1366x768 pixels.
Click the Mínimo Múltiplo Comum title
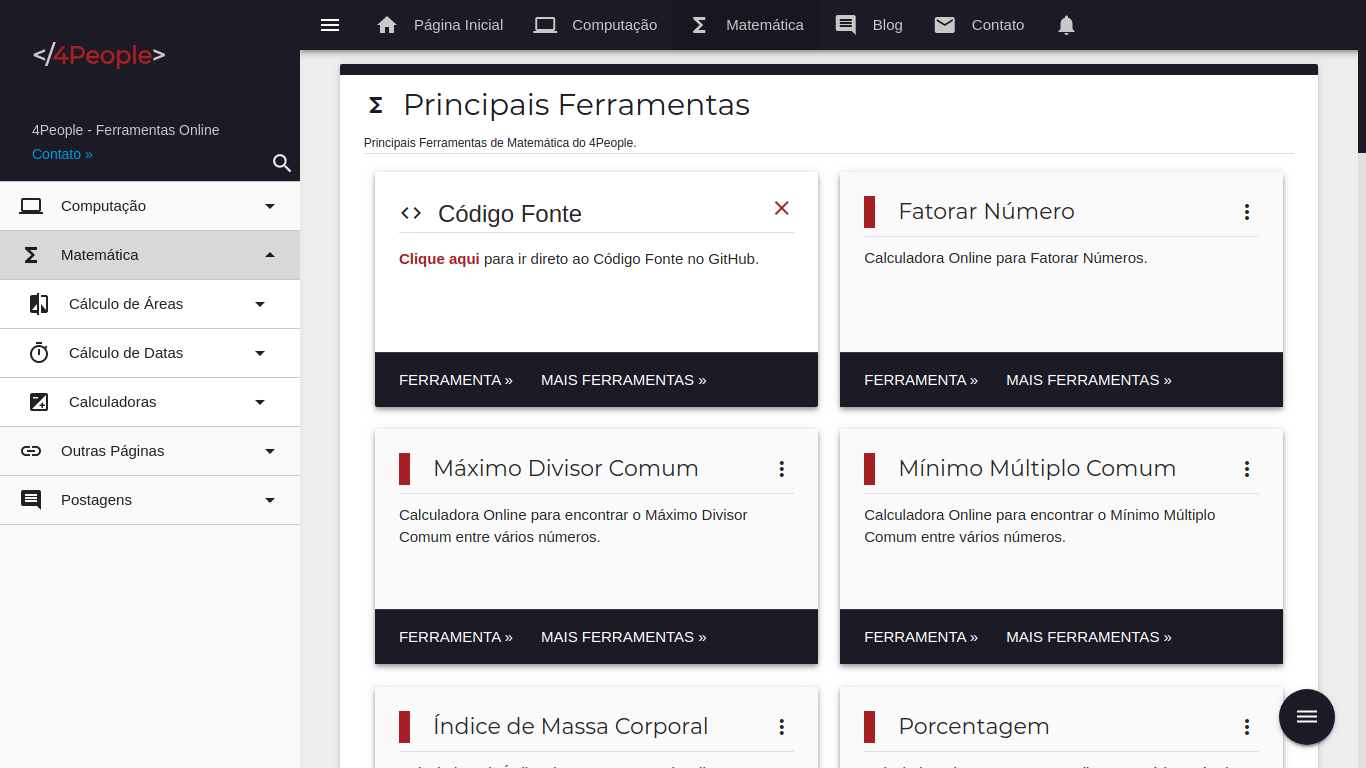pos(1037,468)
